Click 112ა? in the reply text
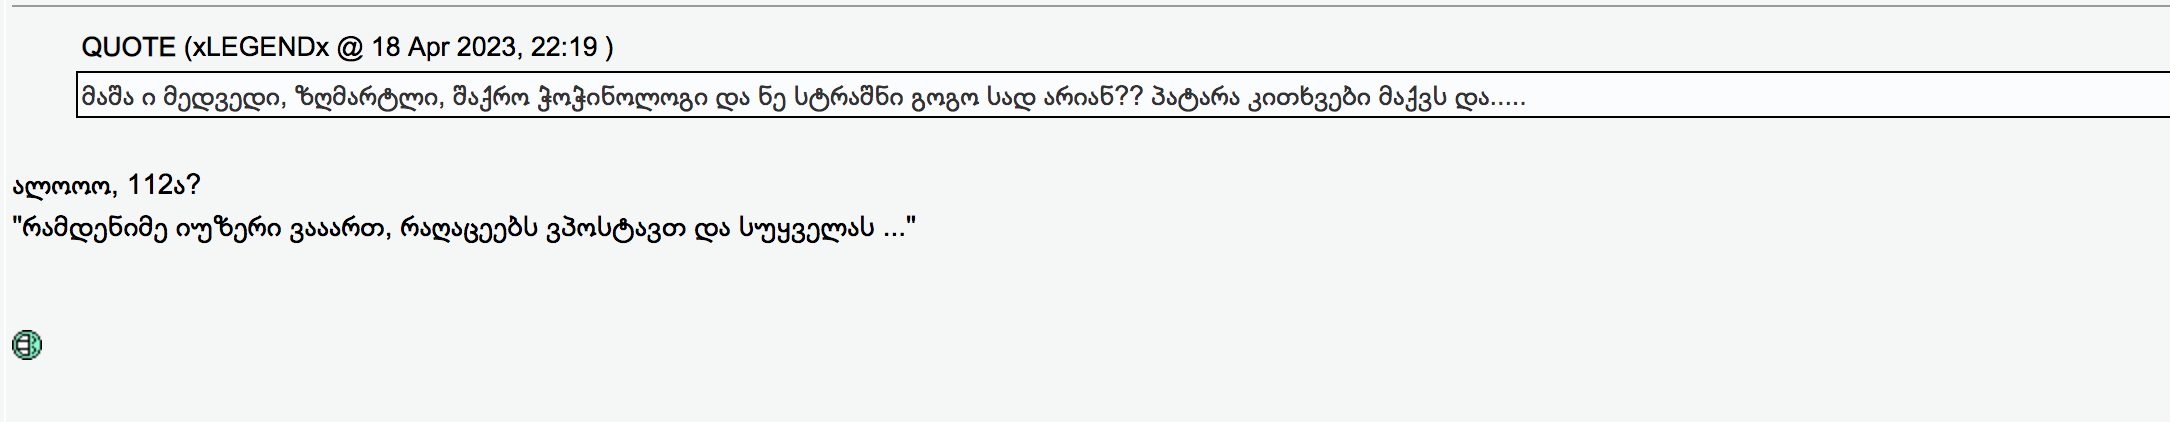This screenshot has width=2170, height=422. (164, 185)
